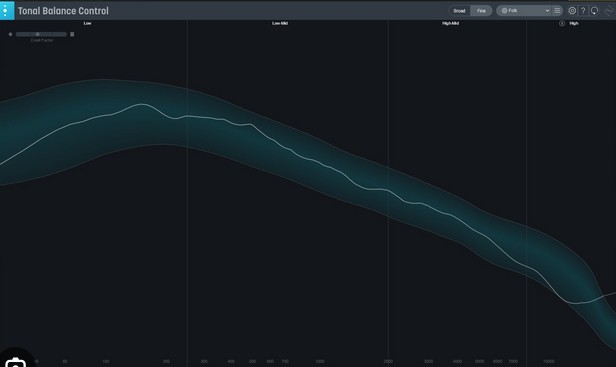Click the circular reset icon in header
Image resolution: width=616 pixels, height=367 pixels.
click(594, 11)
